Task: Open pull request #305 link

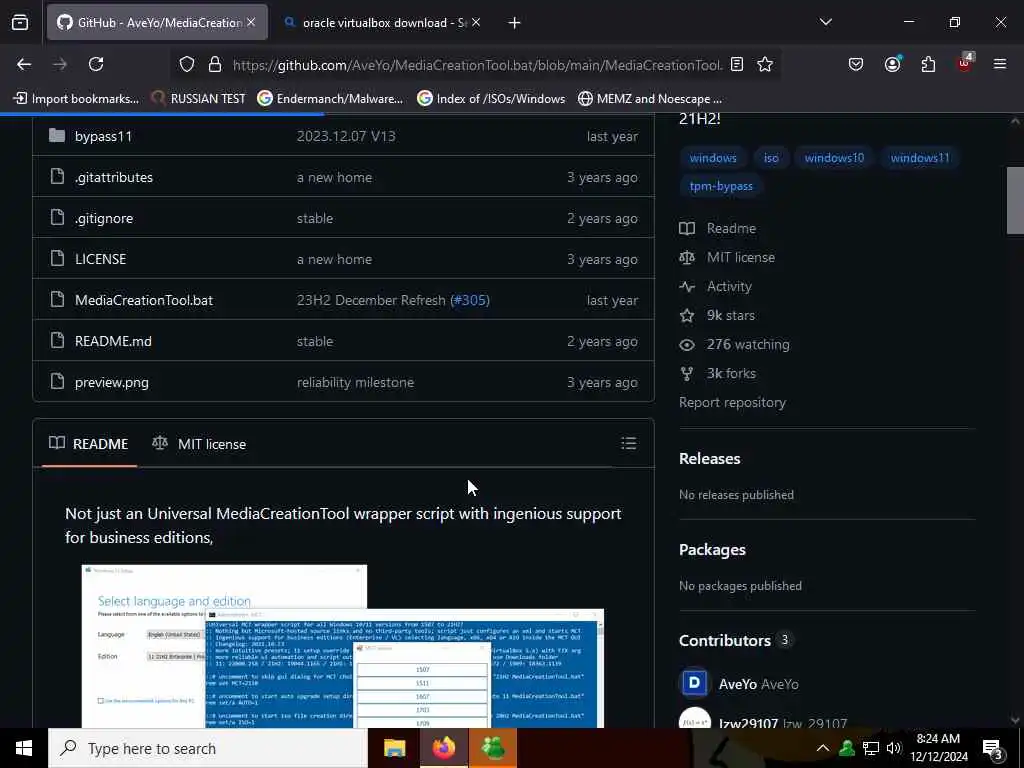Action: click(x=470, y=300)
